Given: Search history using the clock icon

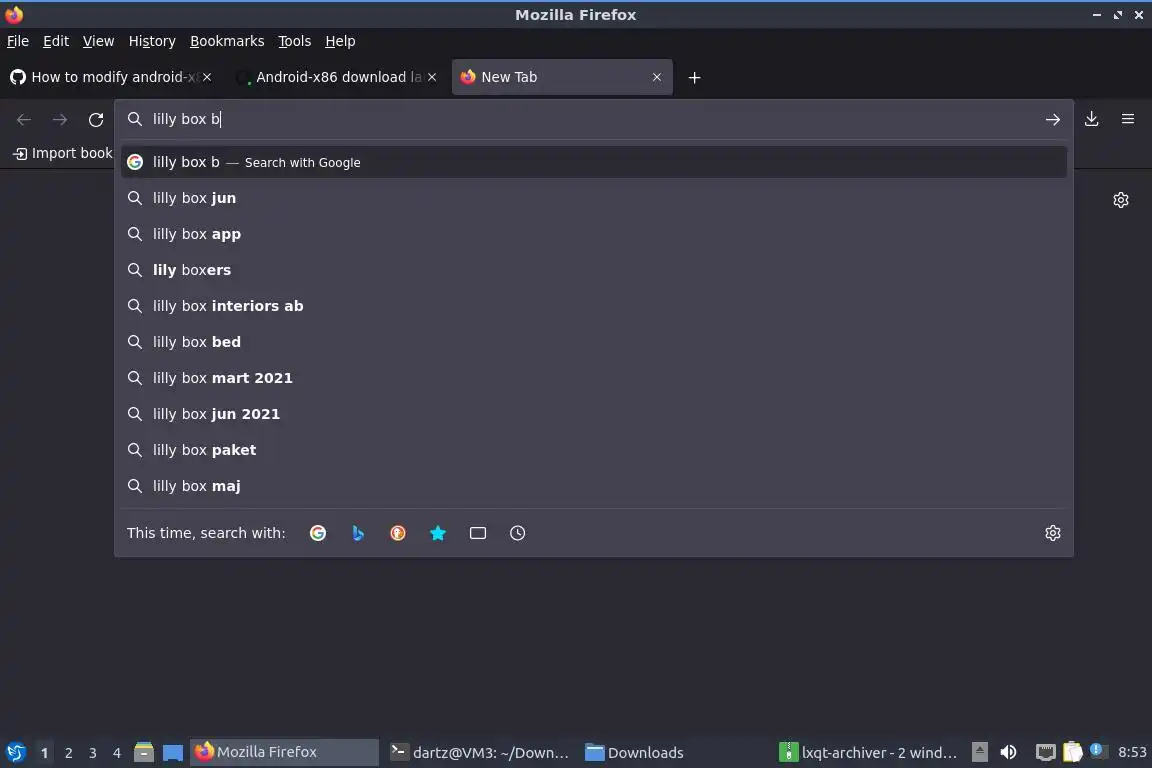Looking at the screenshot, I should (517, 533).
